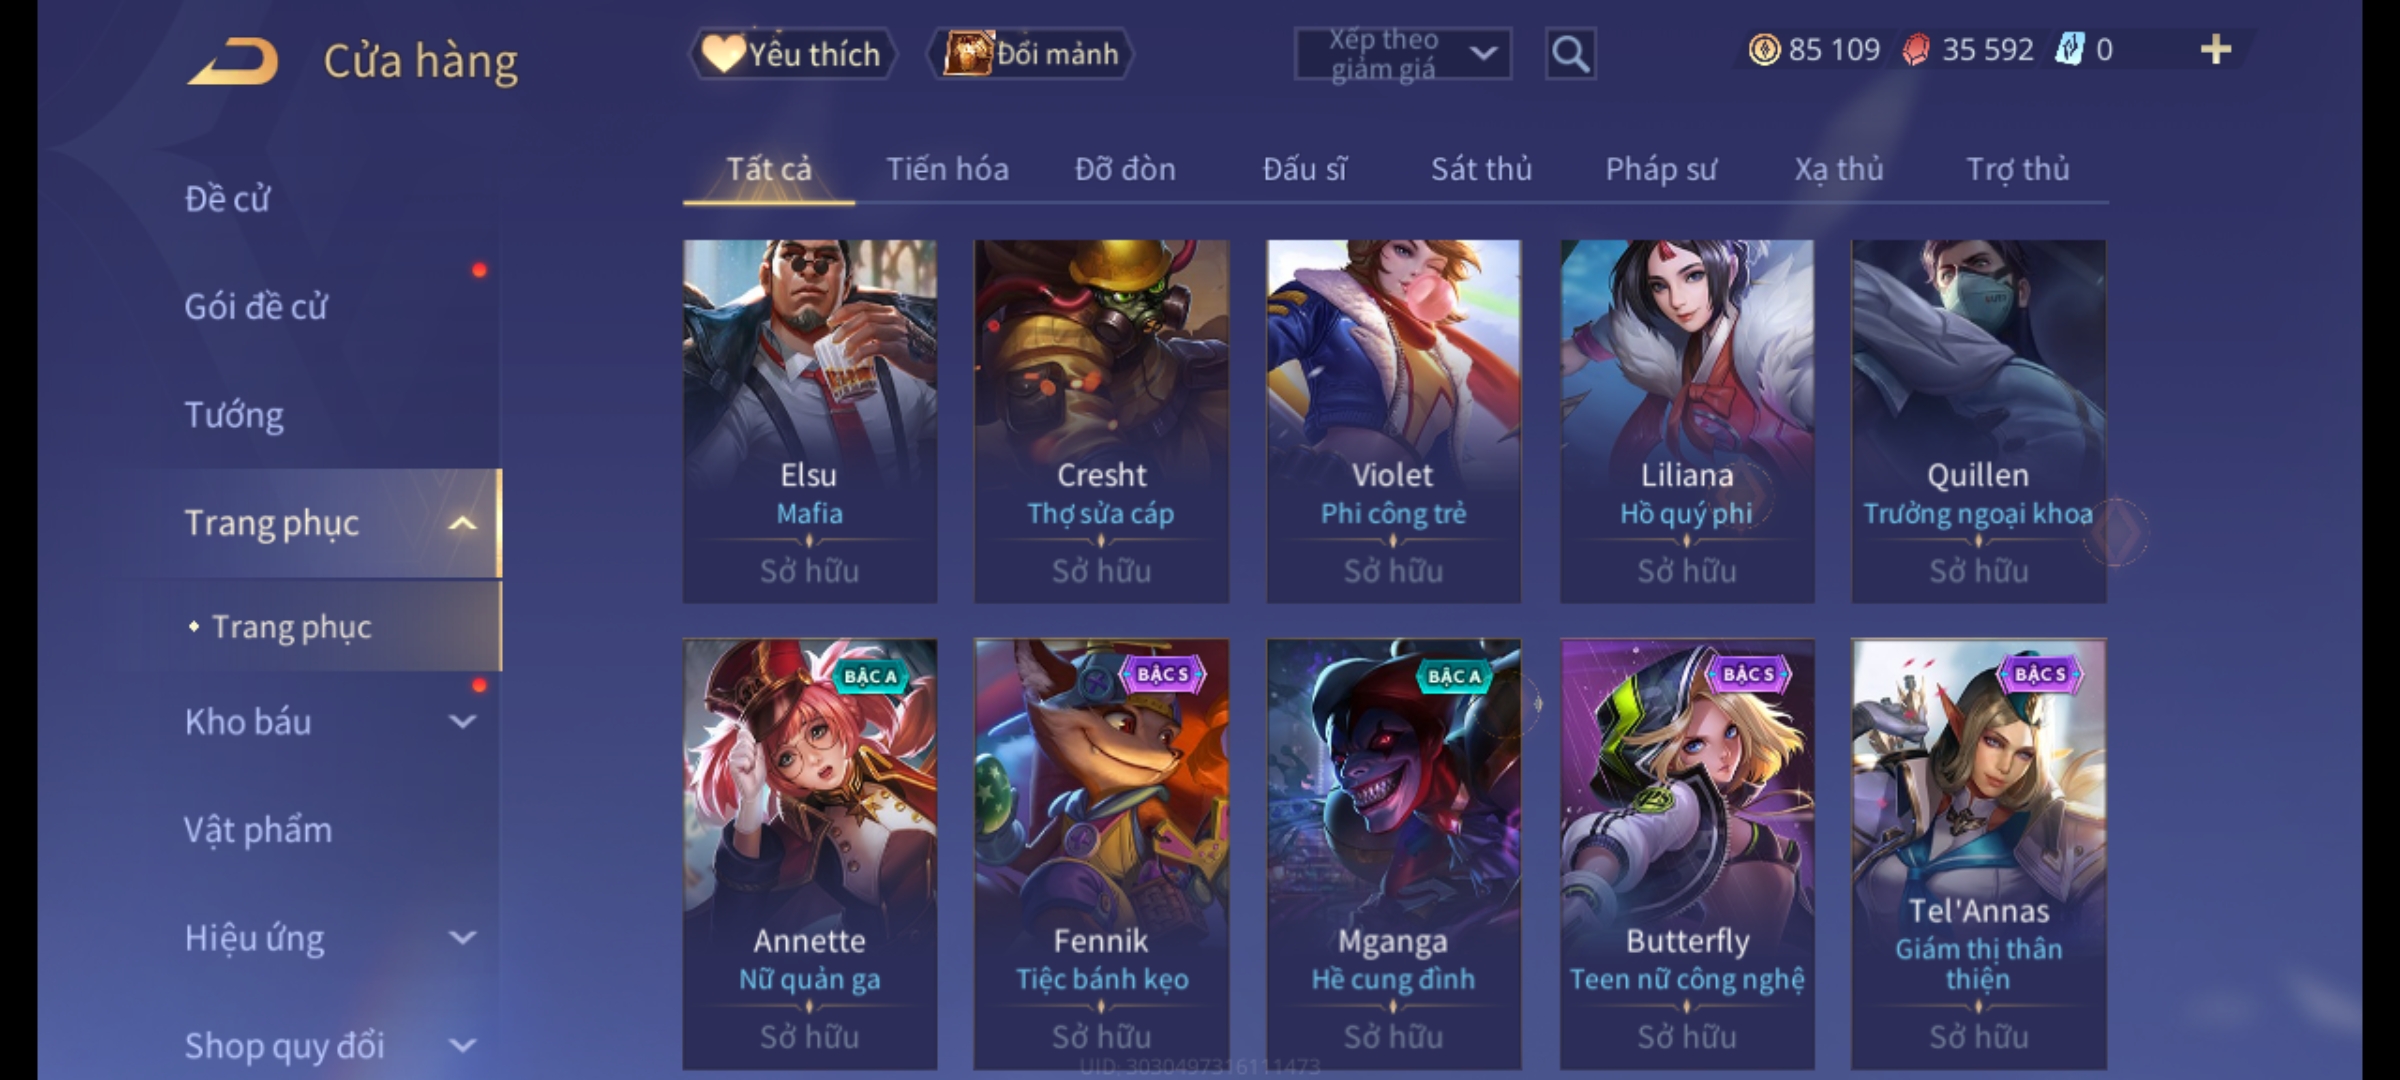Viewport: 2400px width, 1080px height.
Task: Select the Tiến hóa filter tab
Action: tap(947, 169)
